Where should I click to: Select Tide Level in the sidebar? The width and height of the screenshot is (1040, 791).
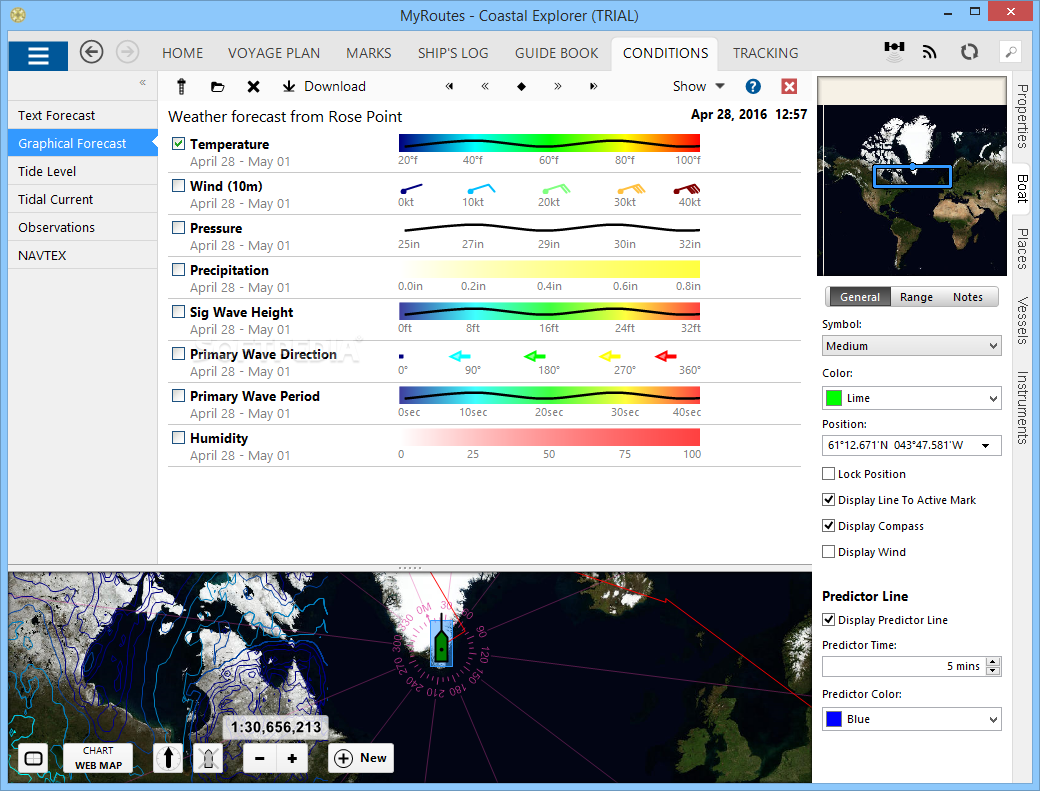pos(47,172)
